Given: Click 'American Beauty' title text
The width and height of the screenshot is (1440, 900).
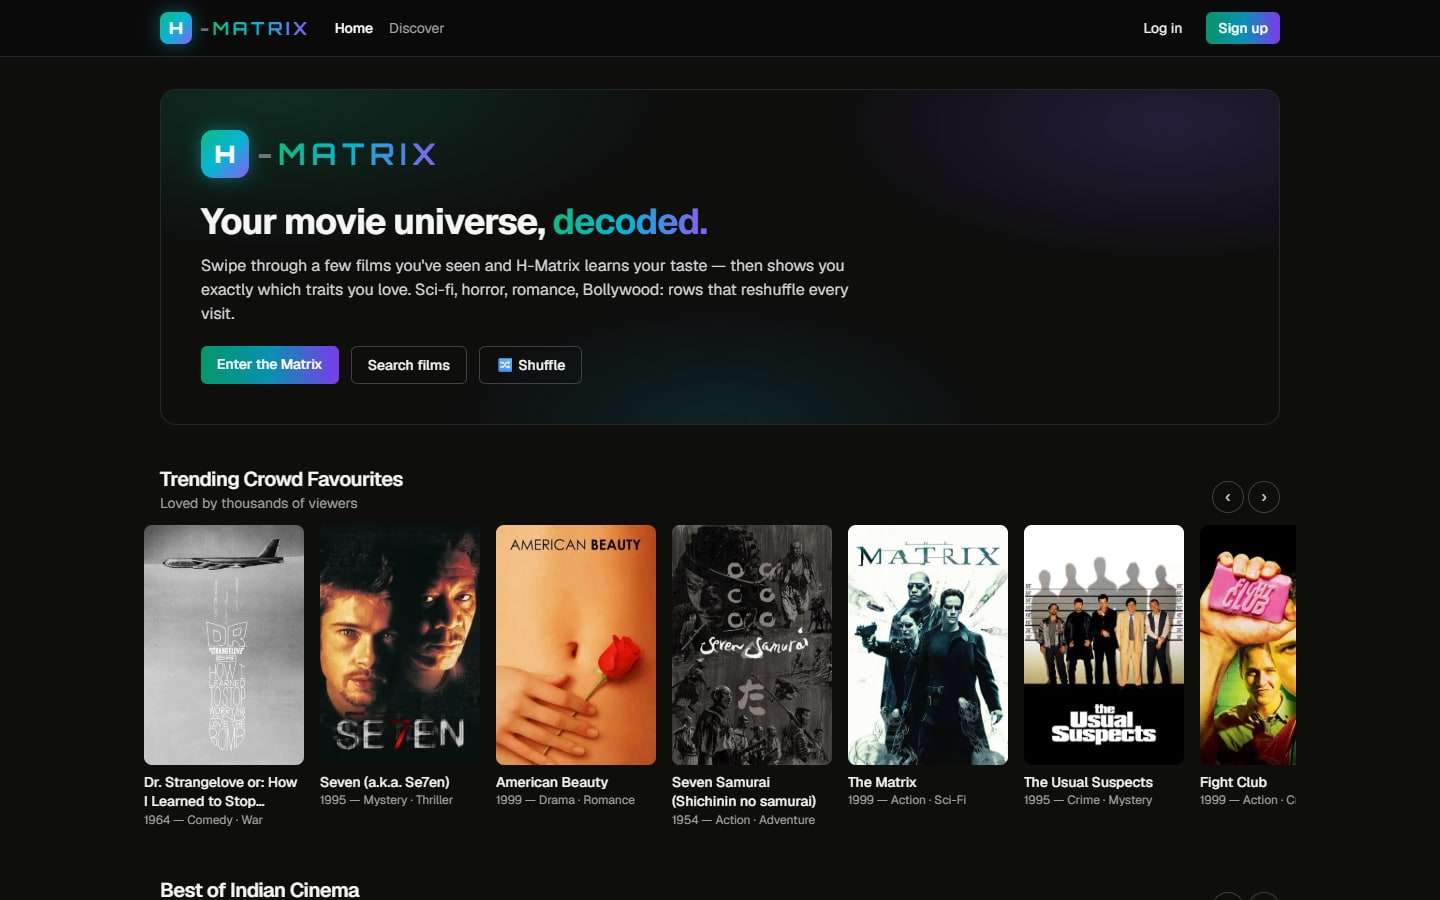Looking at the screenshot, I should pyautogui.click(x=552, y=782).
